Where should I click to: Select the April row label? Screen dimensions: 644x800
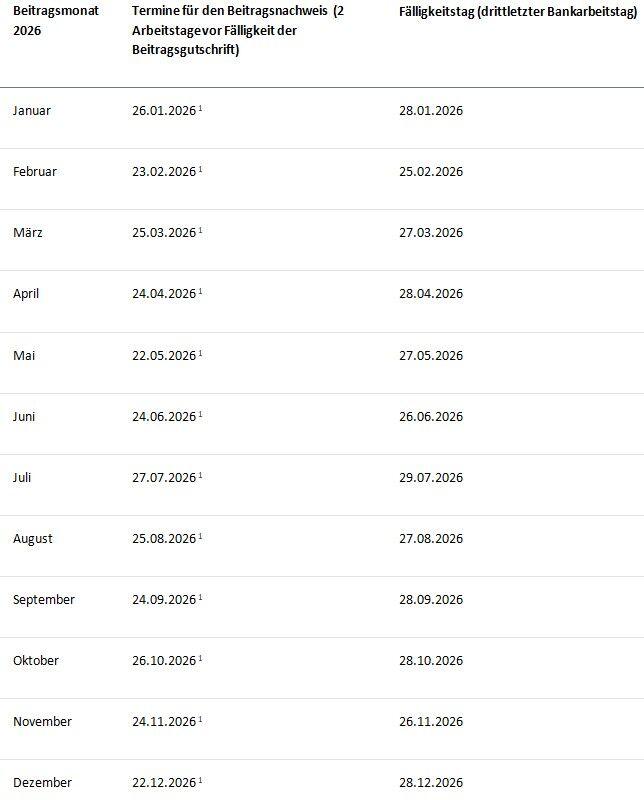[26, 294]
